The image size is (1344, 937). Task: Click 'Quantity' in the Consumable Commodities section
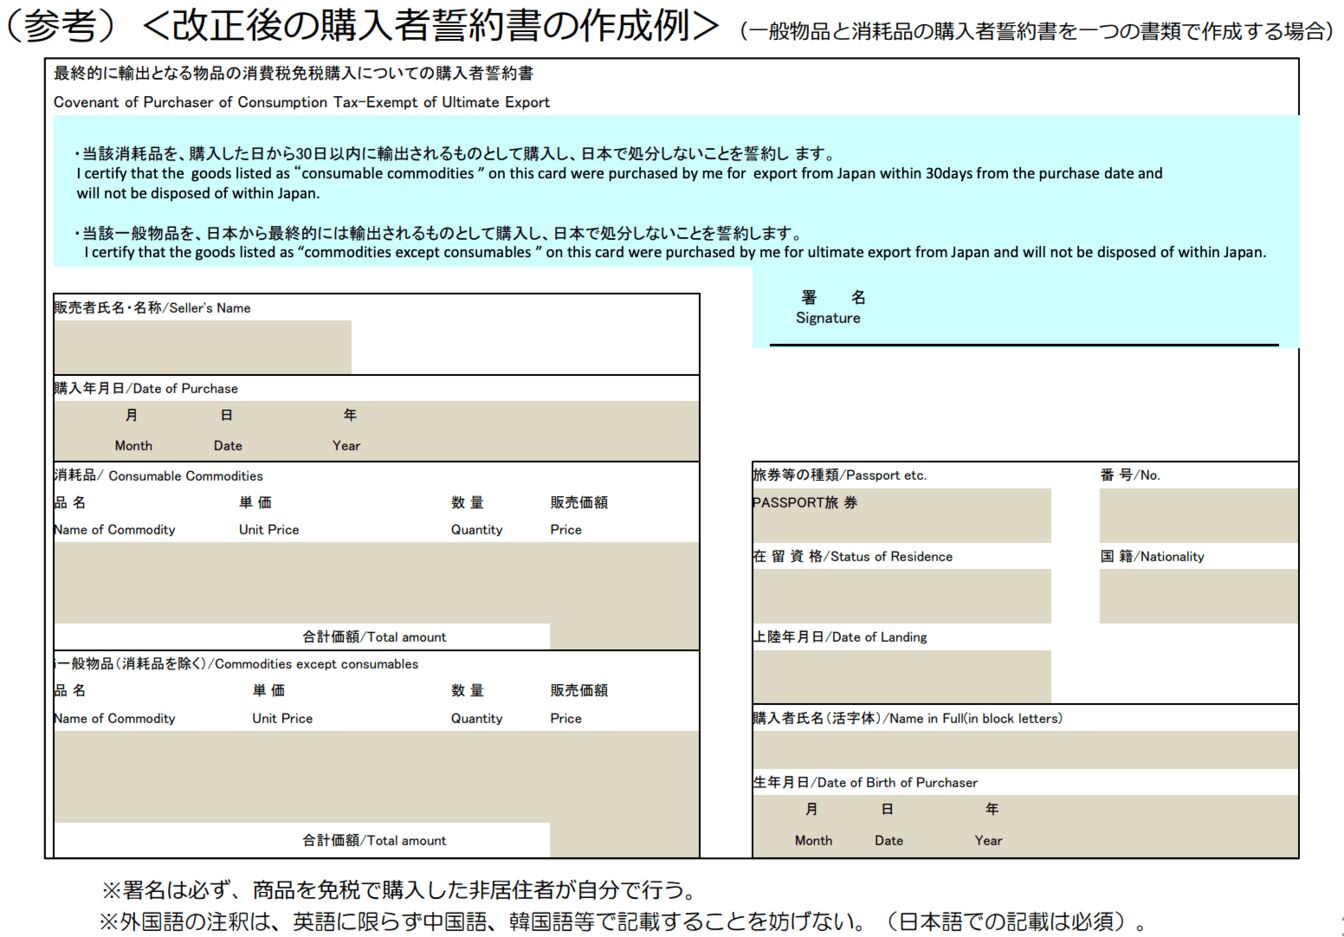(x=477, y=530)
